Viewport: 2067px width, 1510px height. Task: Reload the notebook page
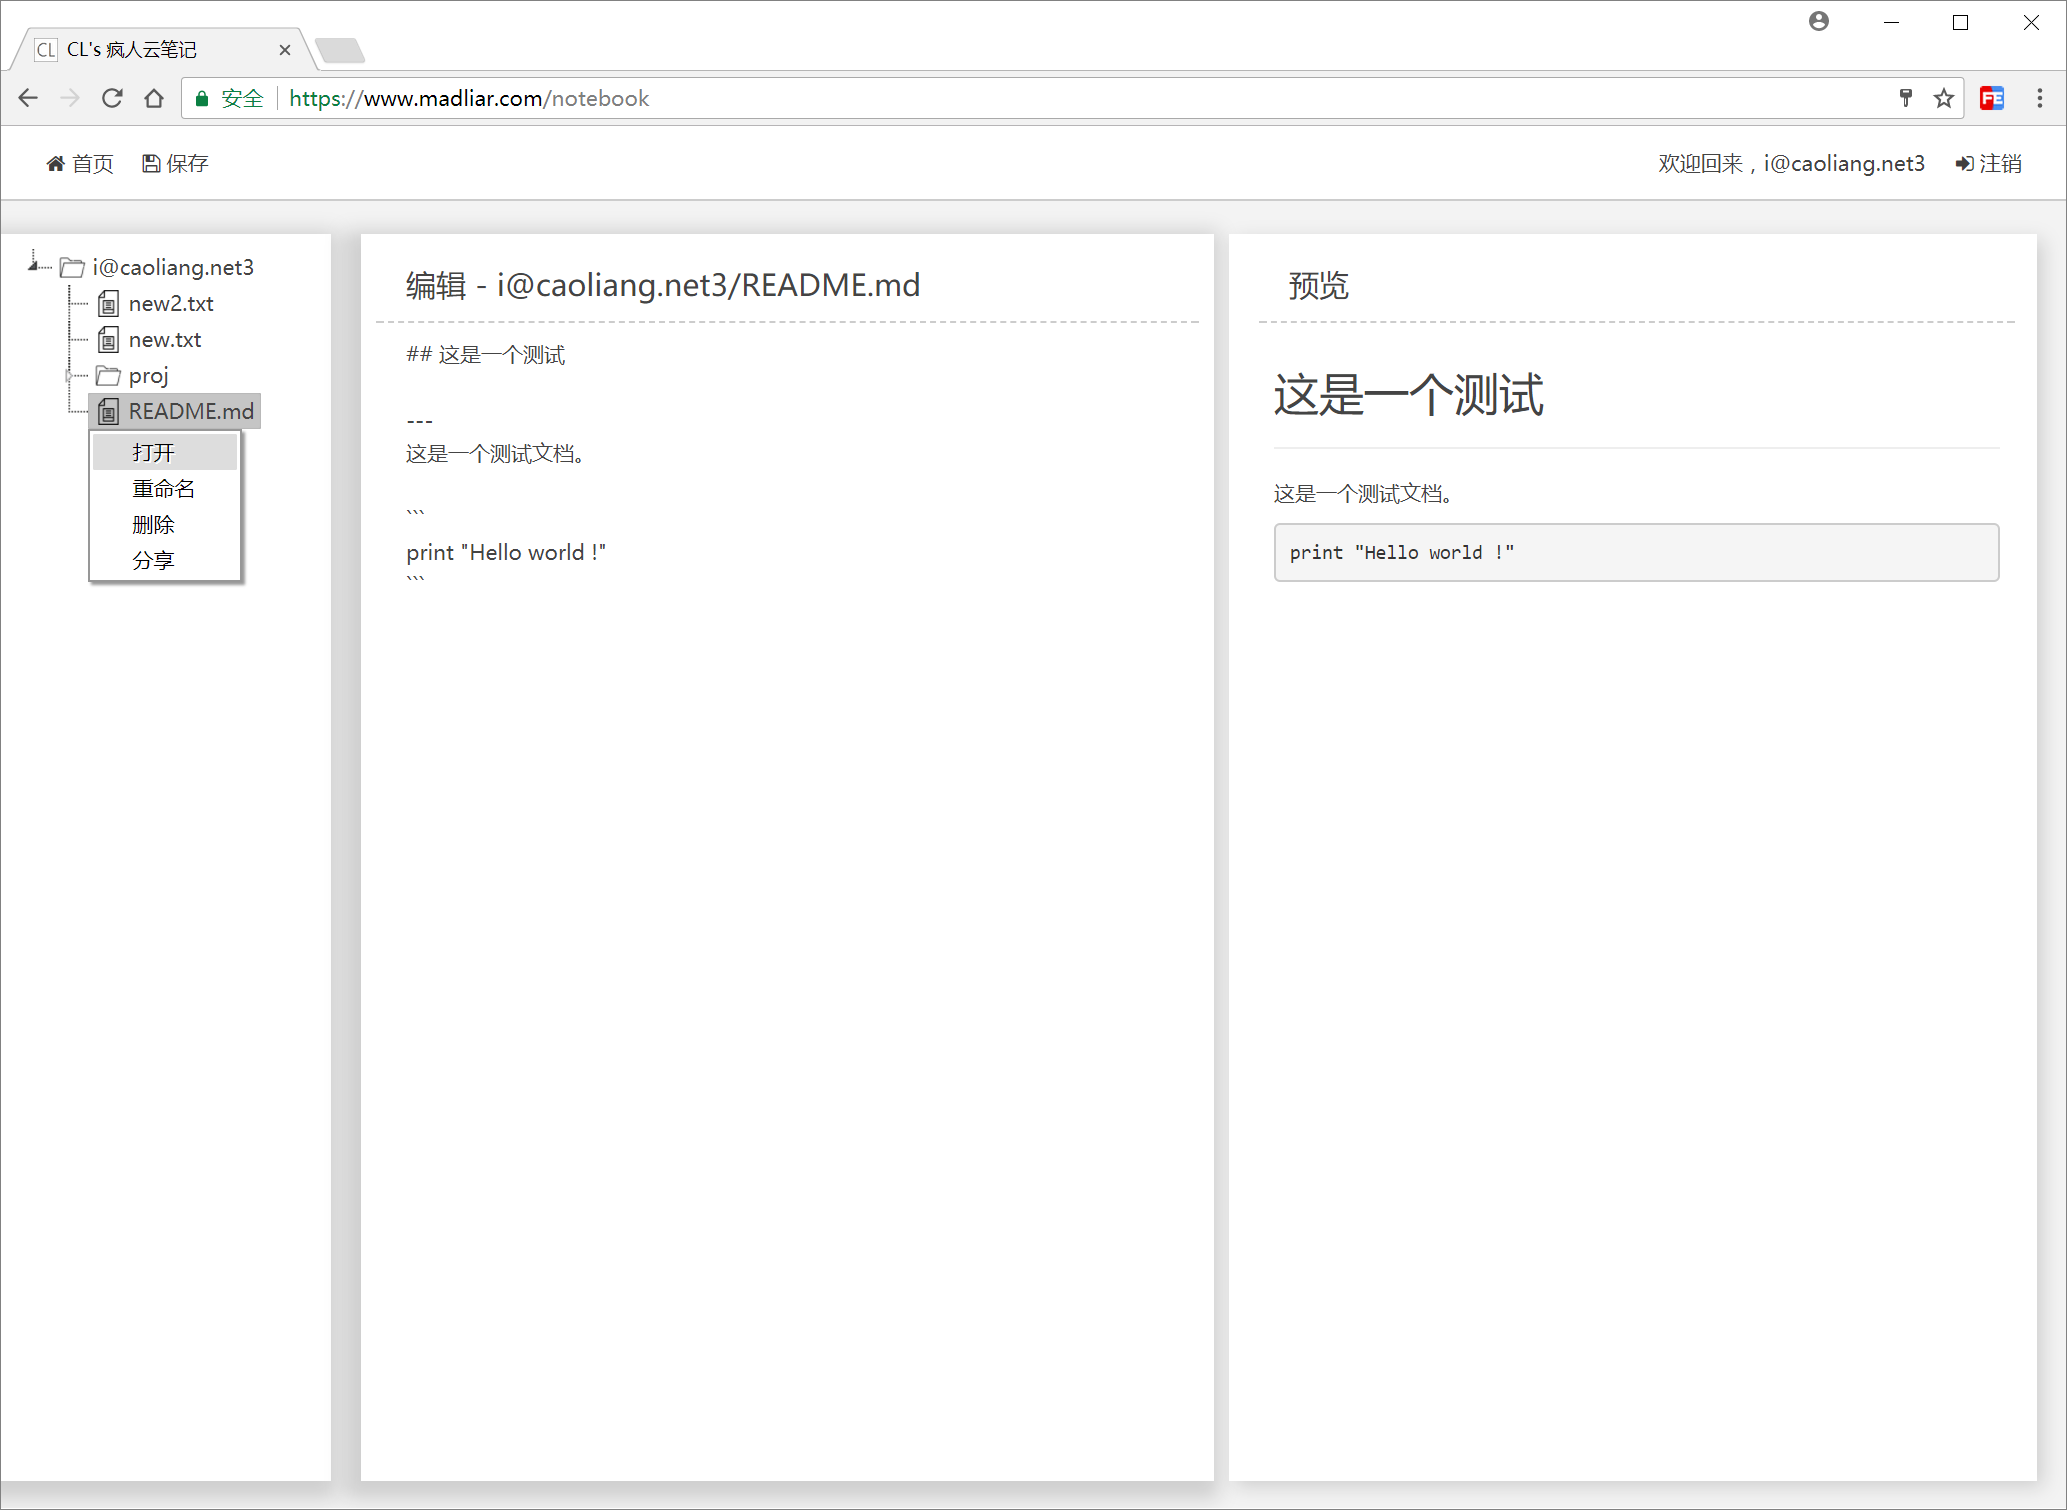pos(112,98)
